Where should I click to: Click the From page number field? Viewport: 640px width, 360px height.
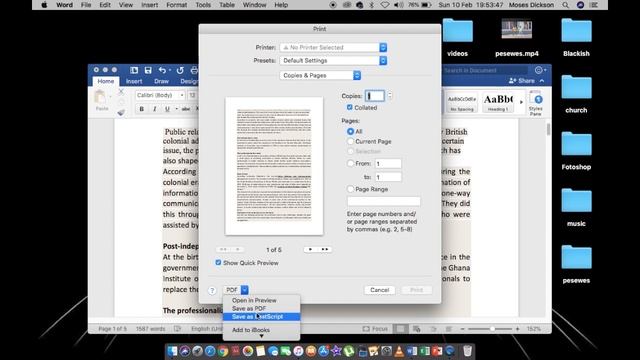tap(388, 164)
